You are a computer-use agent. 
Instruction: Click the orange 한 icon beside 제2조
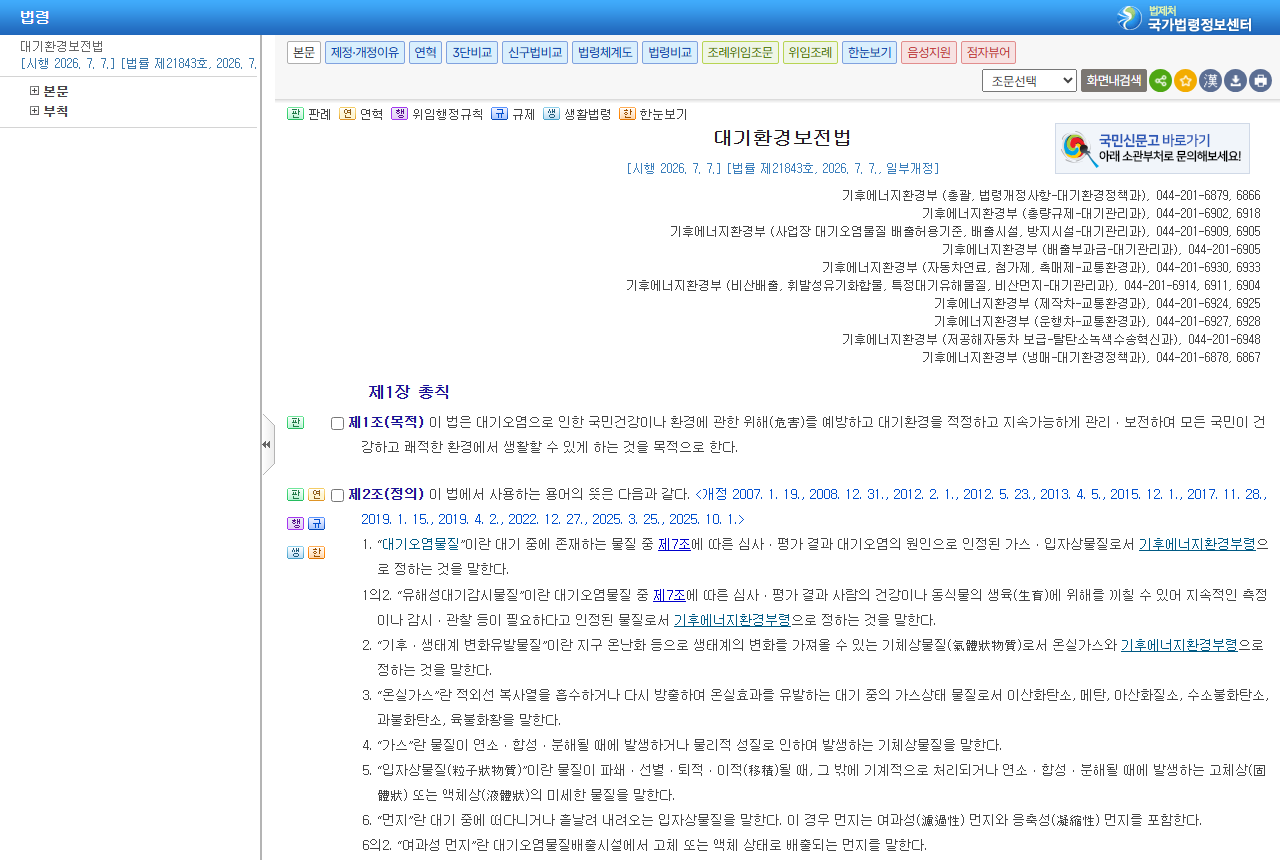point(316,552)
